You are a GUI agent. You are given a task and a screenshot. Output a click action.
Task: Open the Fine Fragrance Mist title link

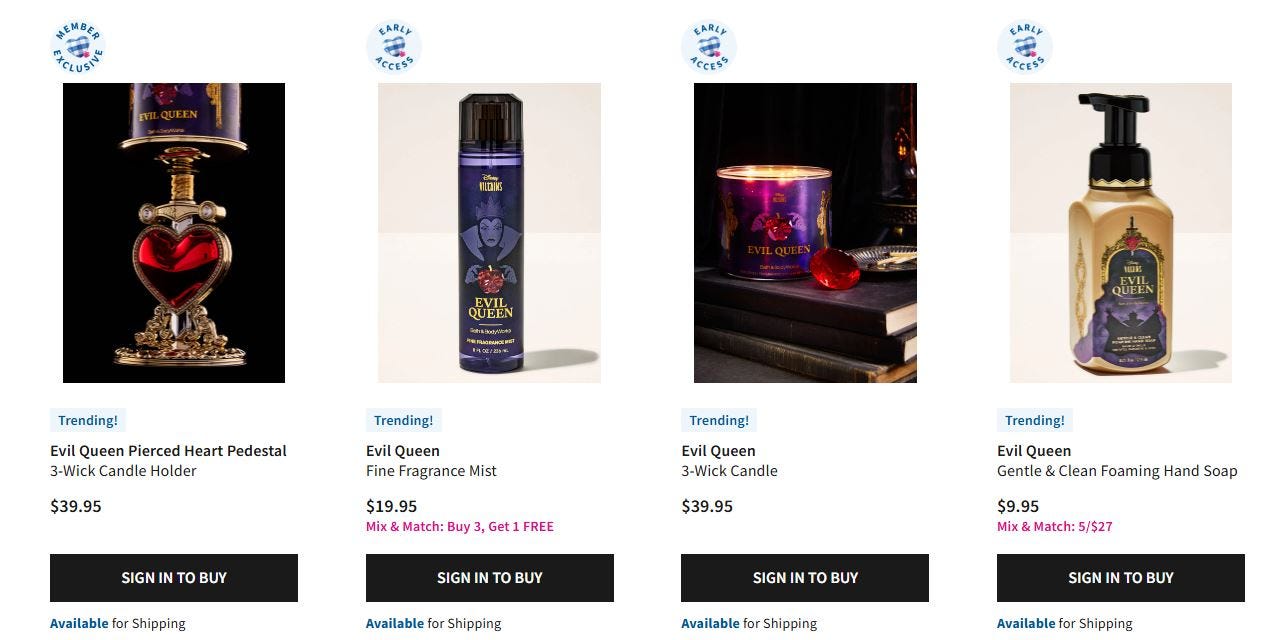(431, 461)
